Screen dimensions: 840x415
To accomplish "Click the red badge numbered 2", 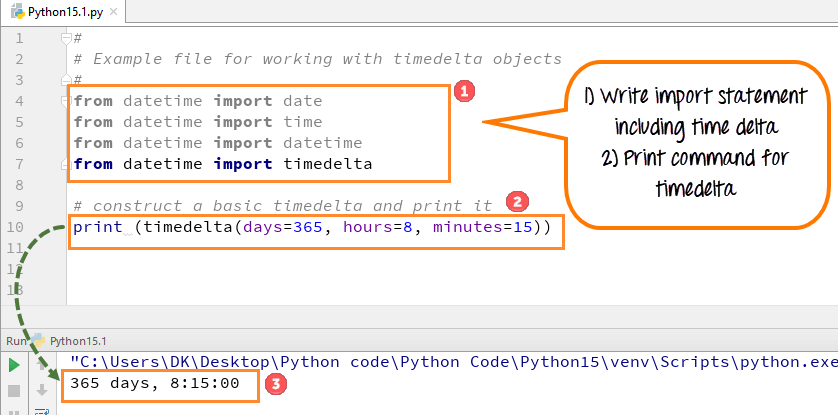I will [516, 201].
